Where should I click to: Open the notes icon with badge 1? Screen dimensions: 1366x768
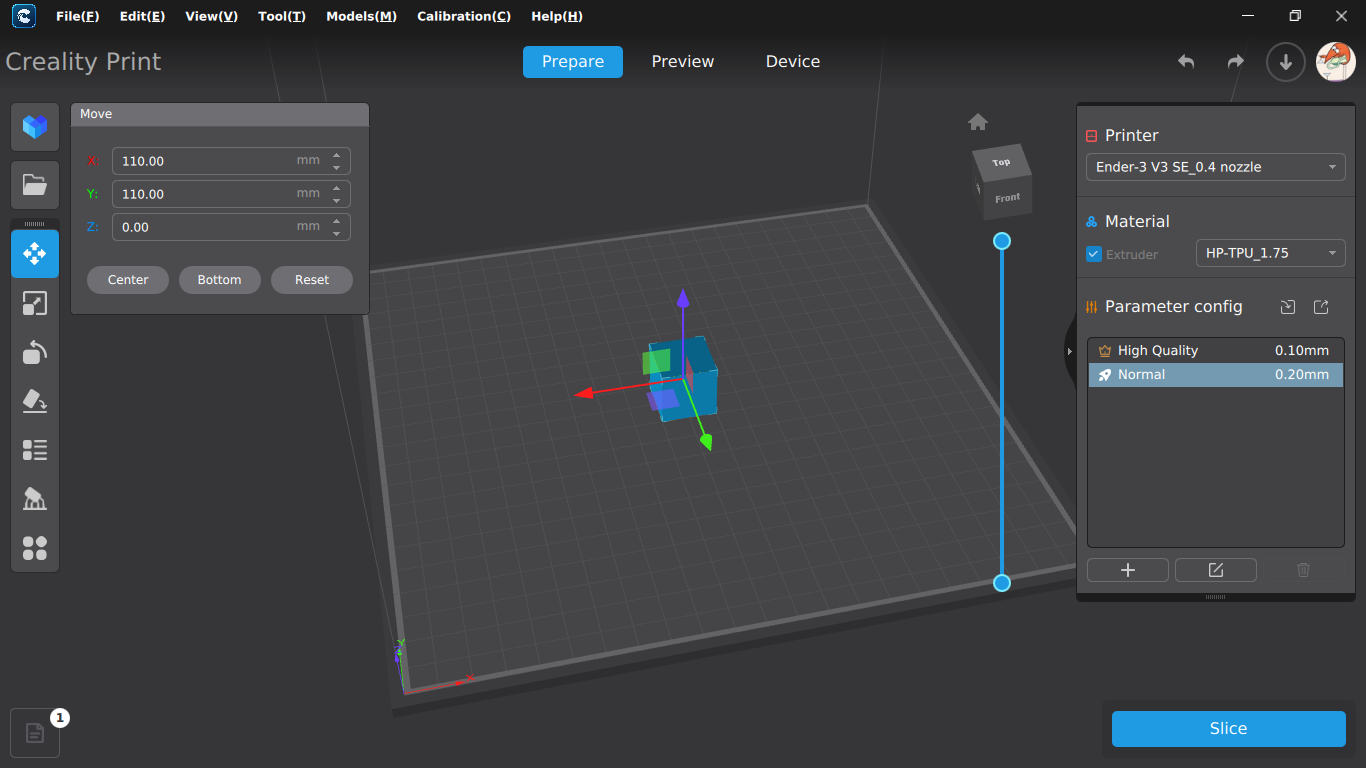[35, 733]
